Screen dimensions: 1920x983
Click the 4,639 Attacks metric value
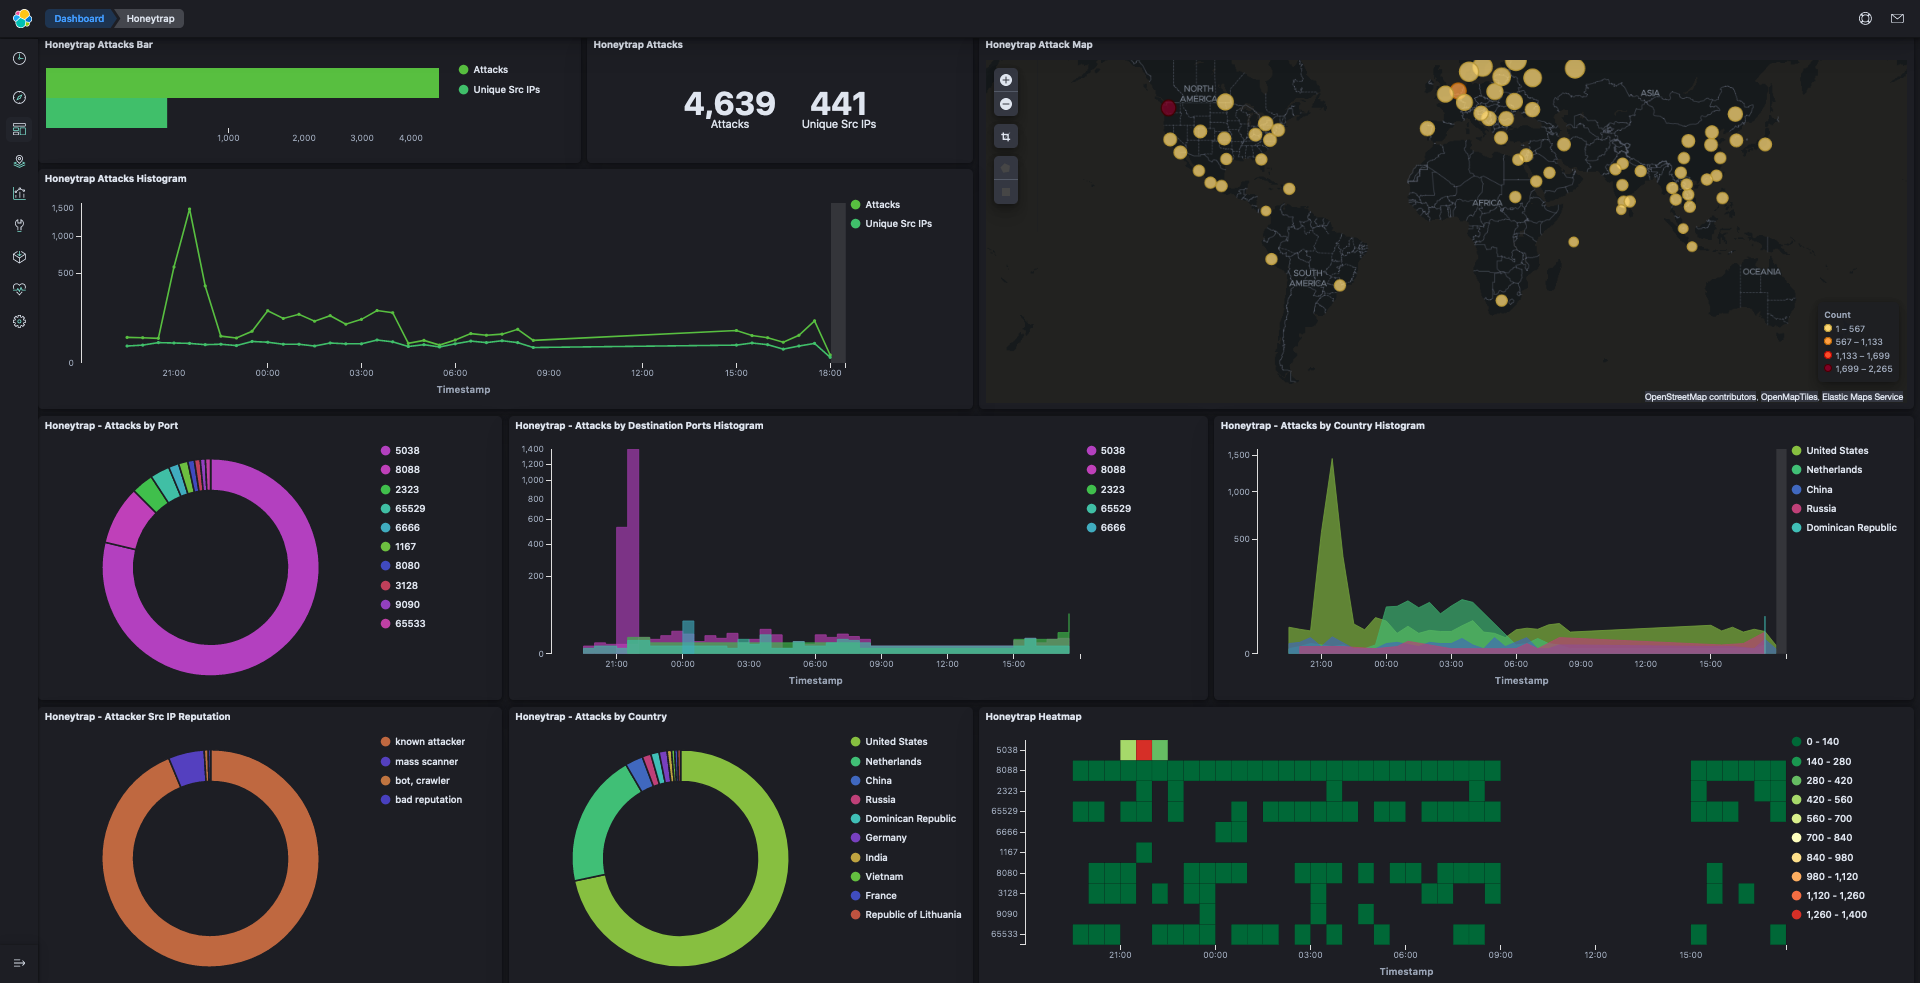(729, 103)
